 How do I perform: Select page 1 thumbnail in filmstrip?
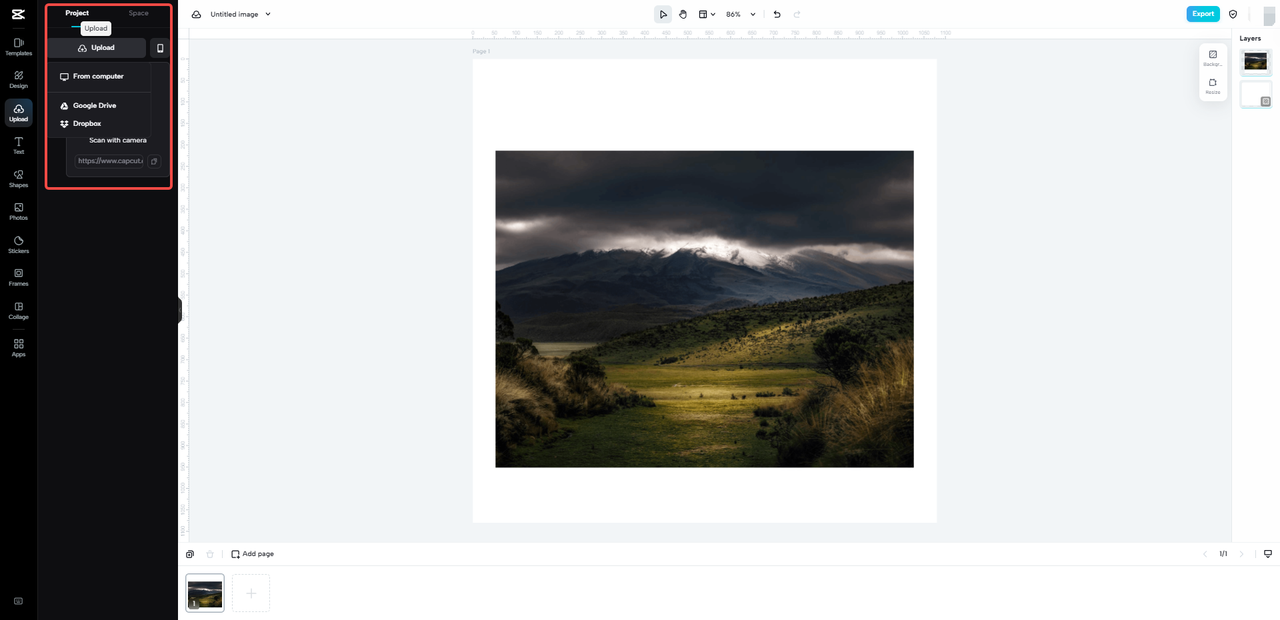(x=205, y=593)
